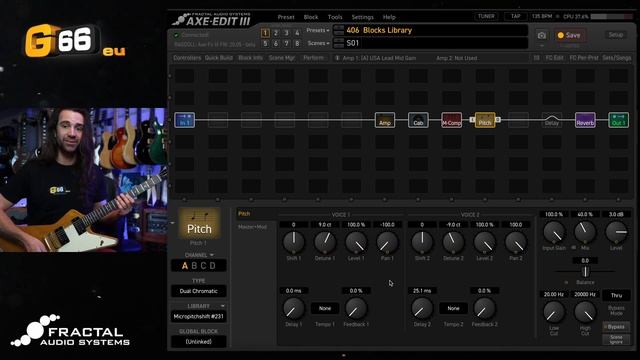Open the Scene Mgr panel

282,58
